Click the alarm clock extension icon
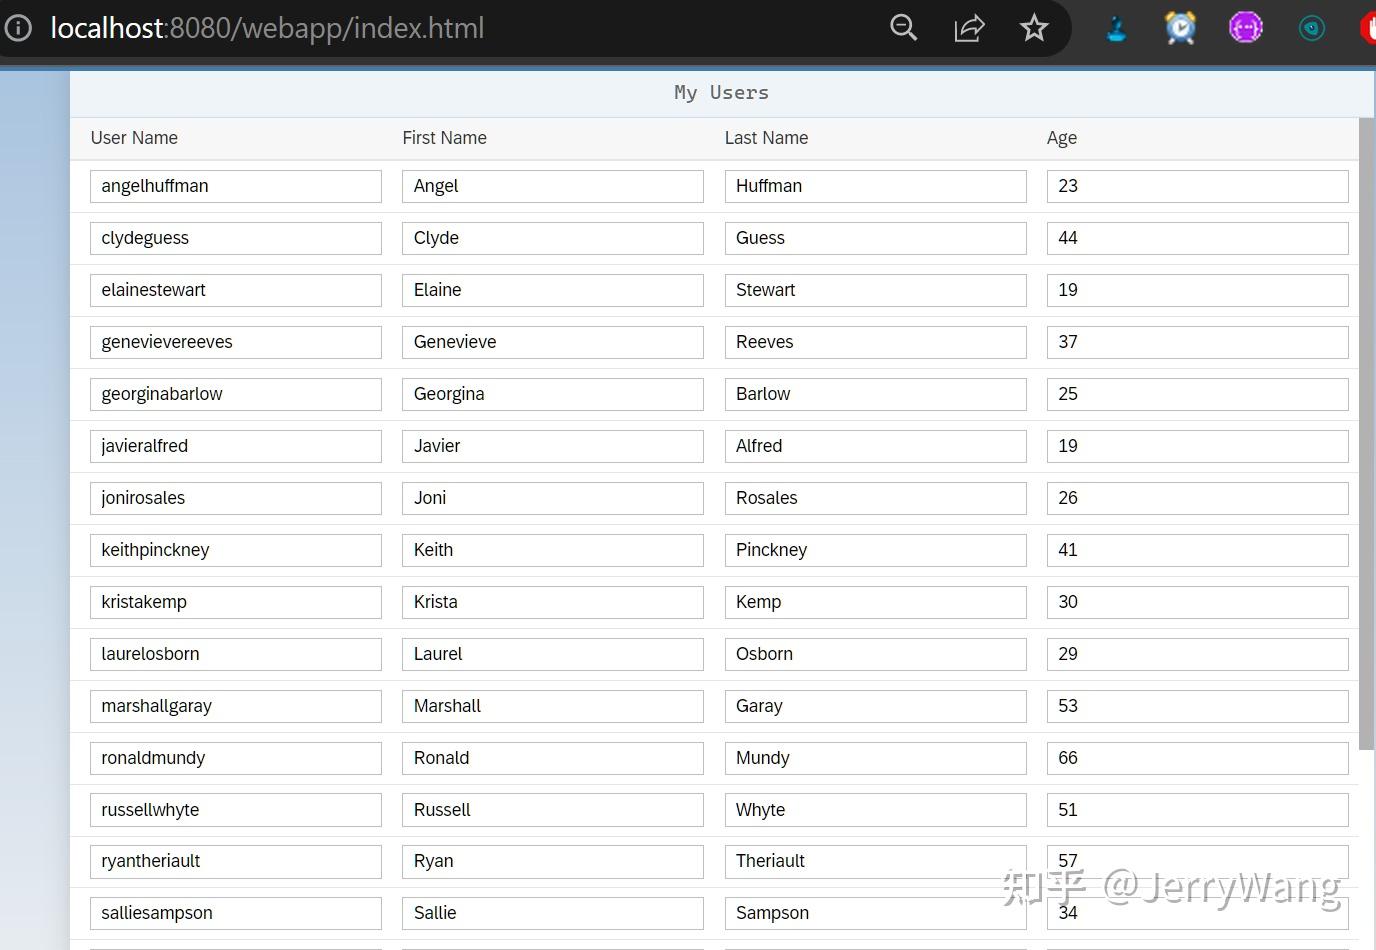1376x950 pixels. [1180, 28]
